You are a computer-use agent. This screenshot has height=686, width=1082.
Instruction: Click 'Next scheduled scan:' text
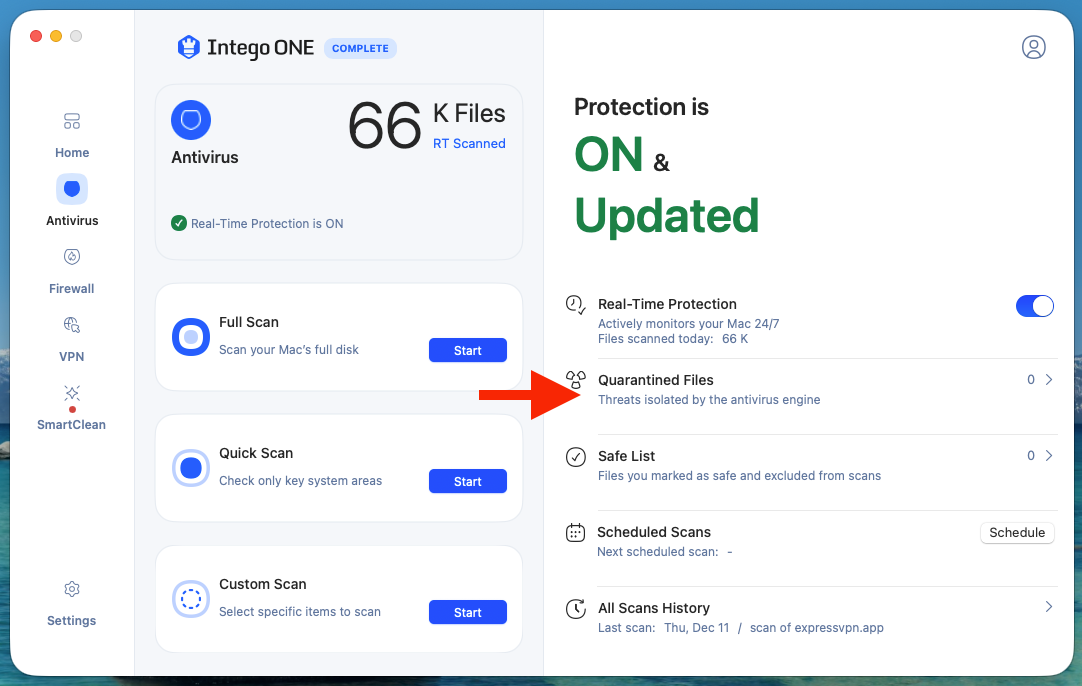pos(658,552)
